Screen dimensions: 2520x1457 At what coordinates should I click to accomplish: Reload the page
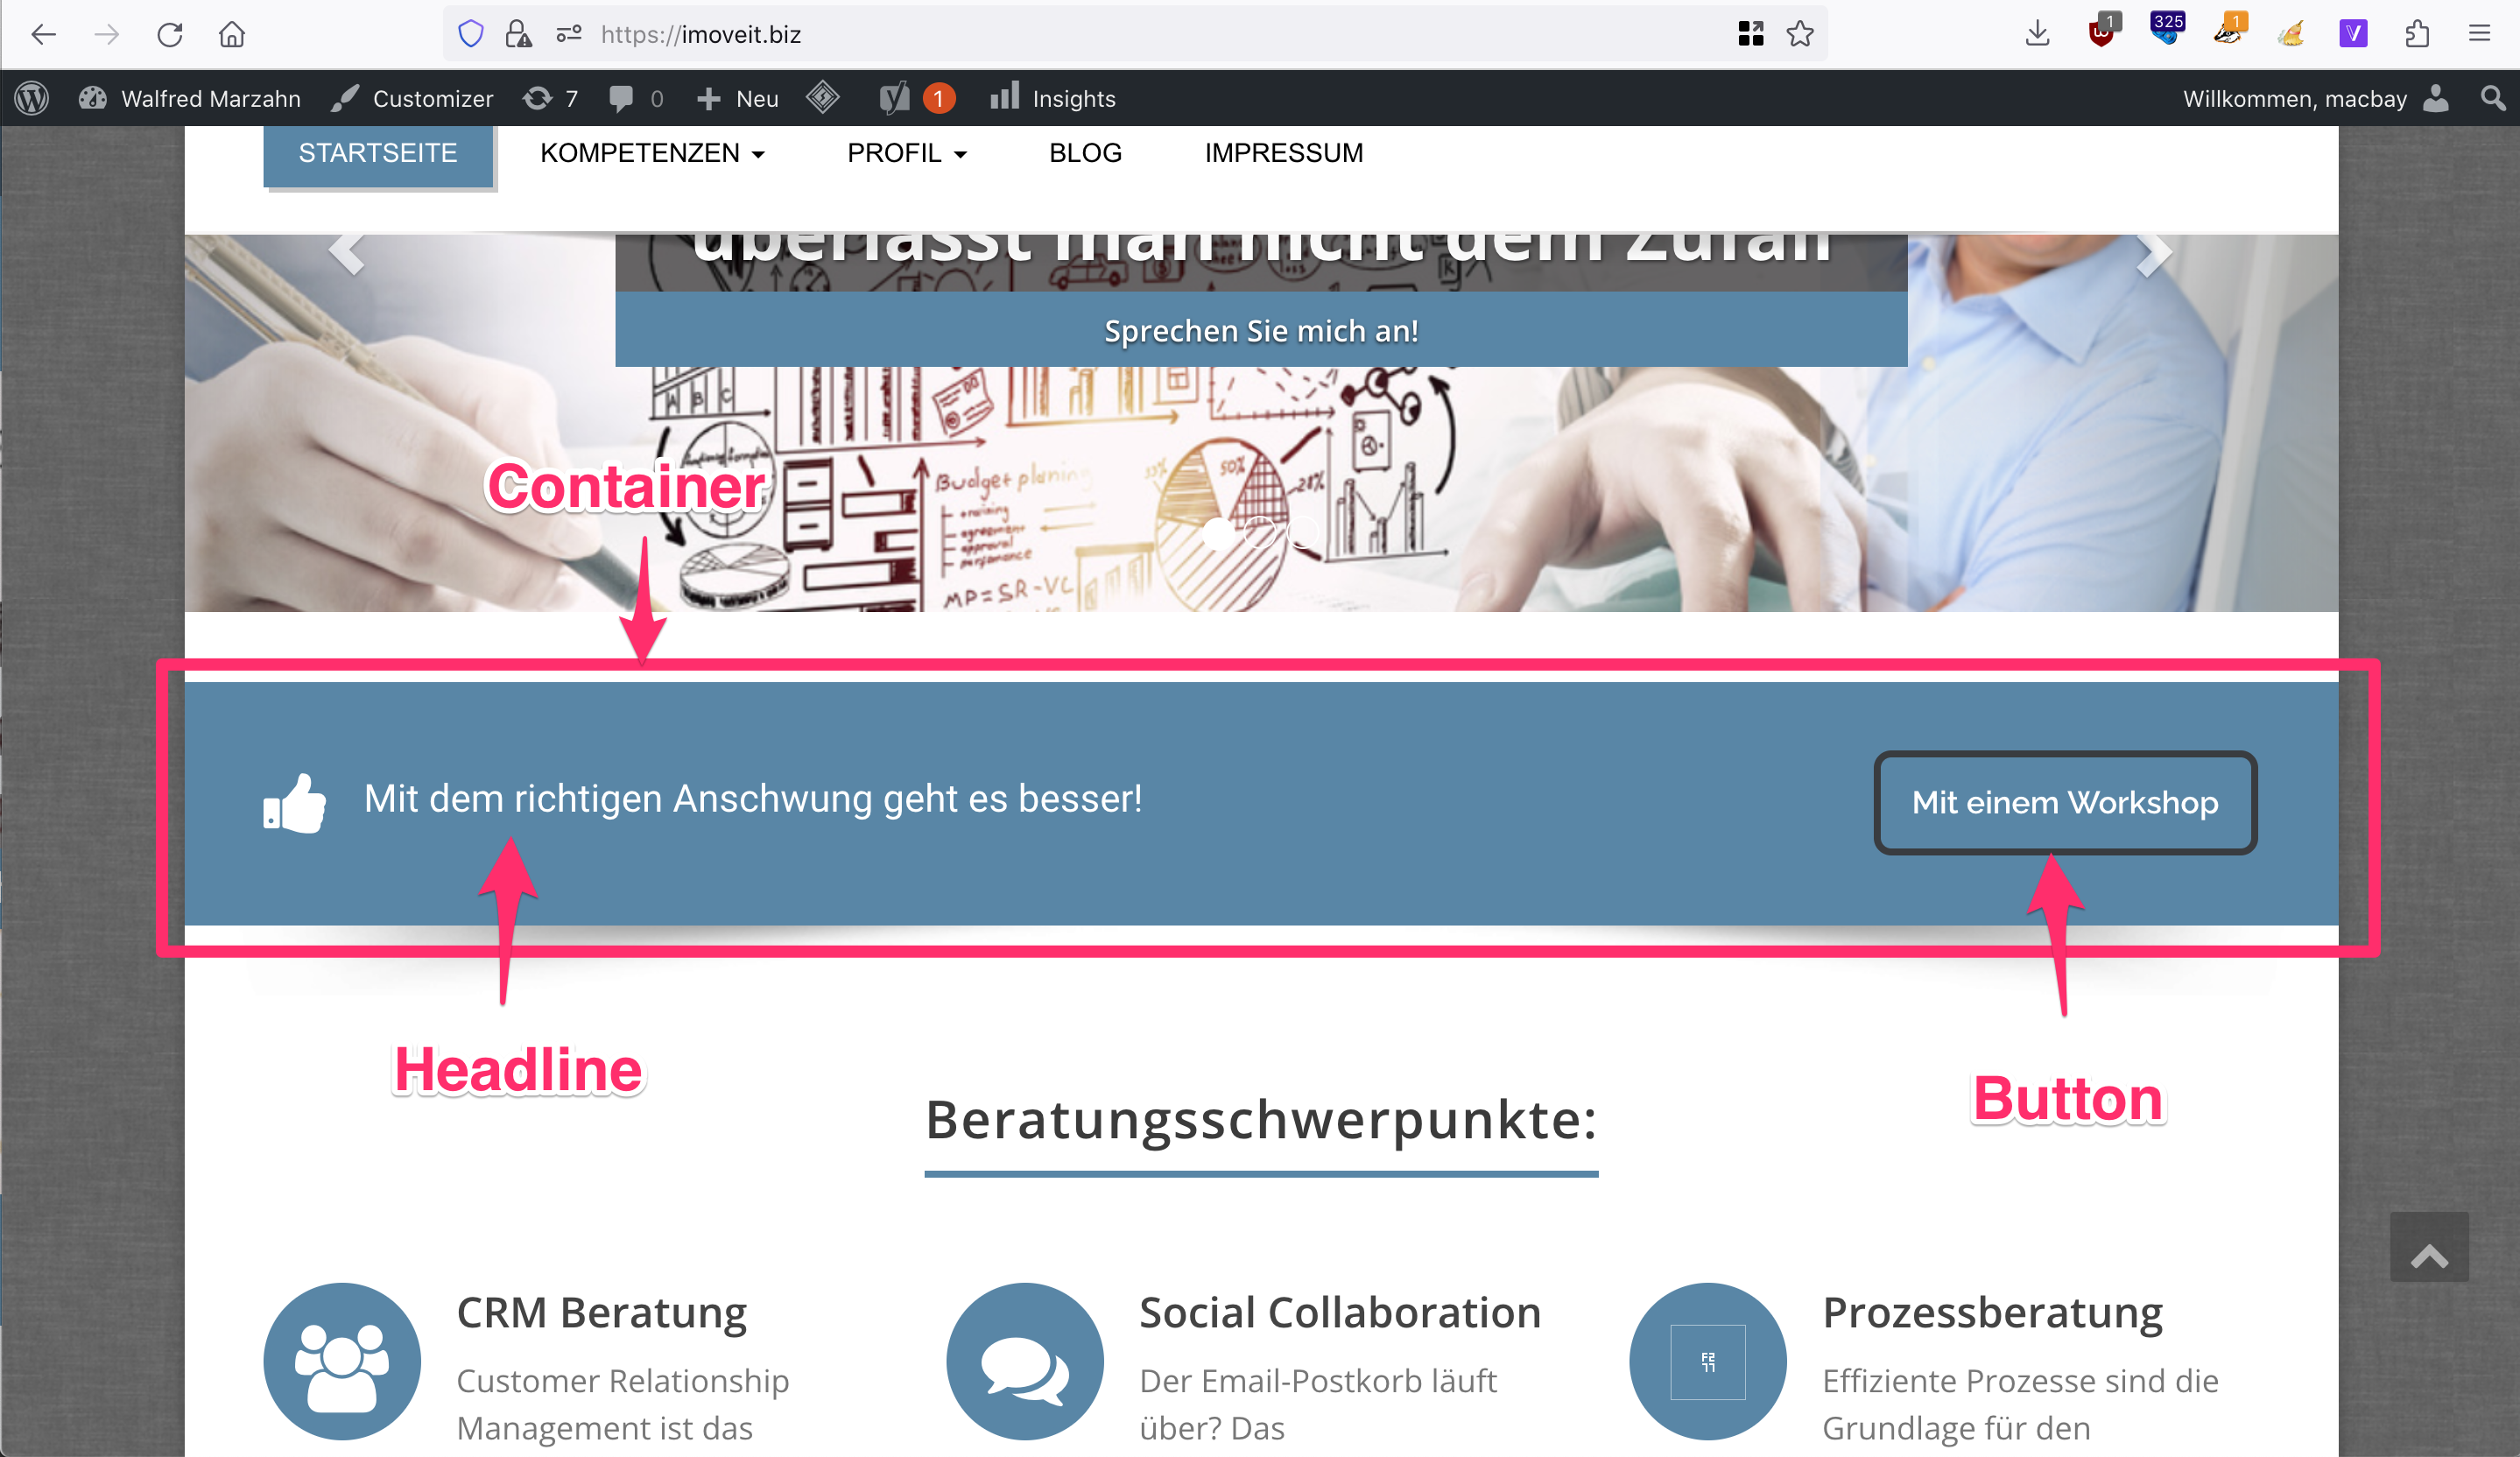pos(170,34)
